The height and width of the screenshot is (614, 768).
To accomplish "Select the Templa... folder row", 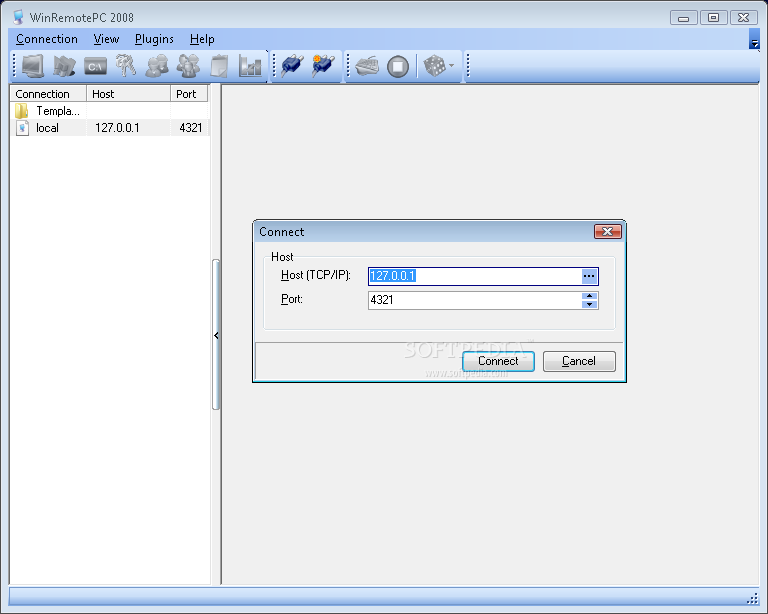I will click(x=110, y=111).
